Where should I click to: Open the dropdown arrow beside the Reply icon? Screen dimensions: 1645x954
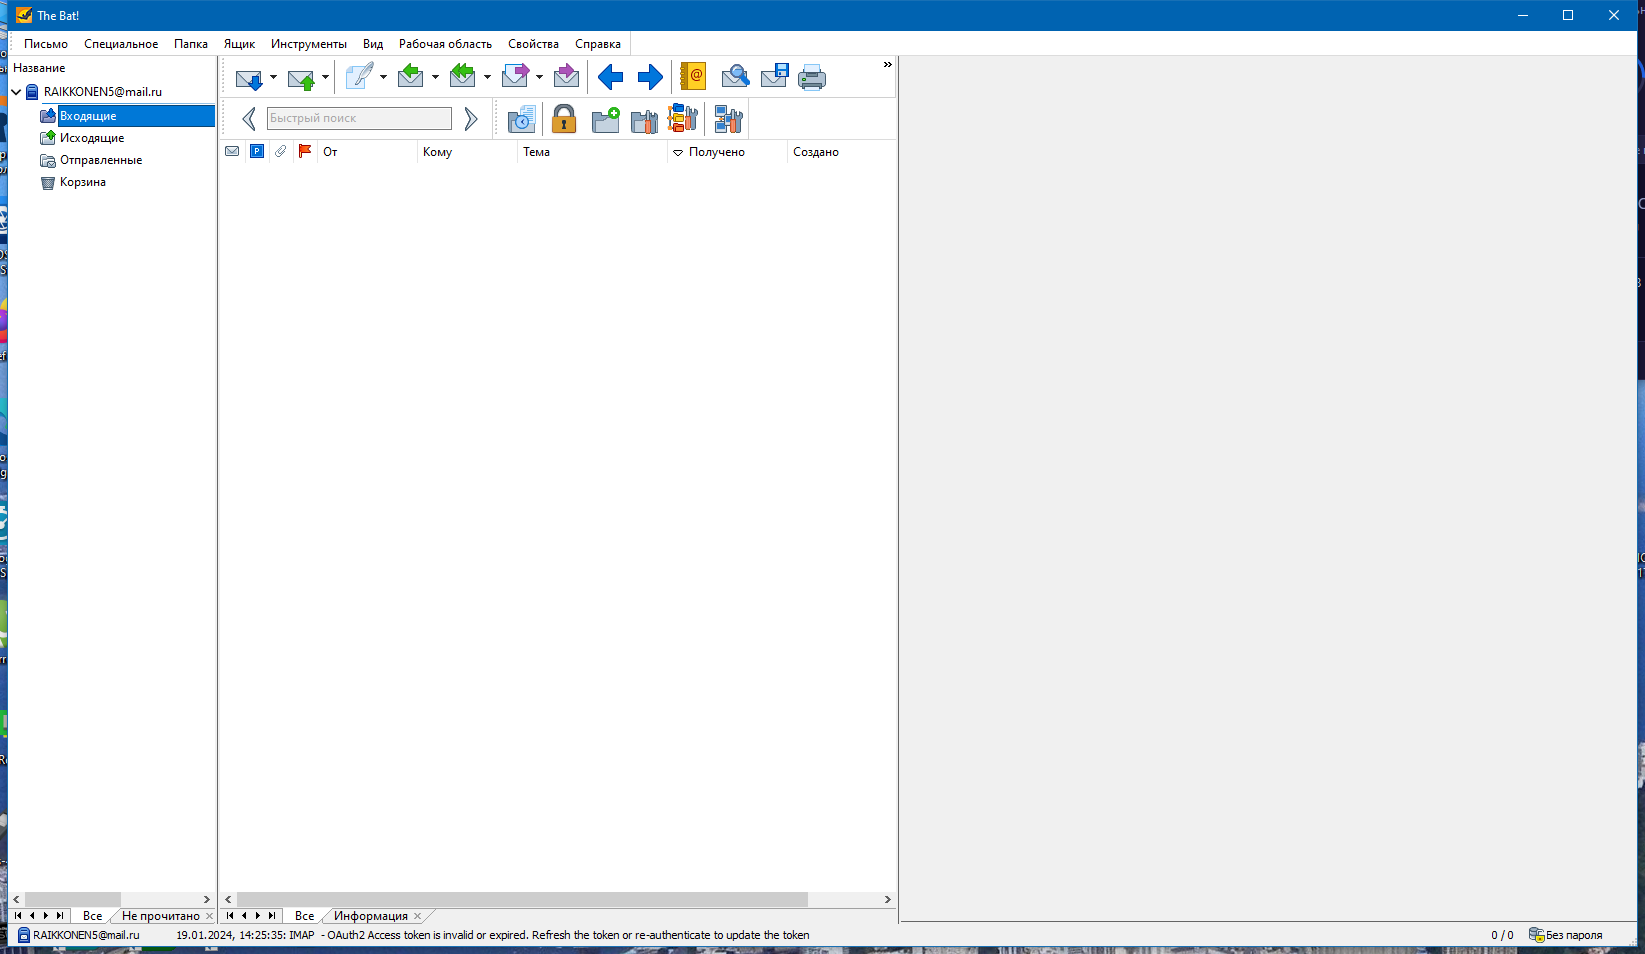click(435, 78)
